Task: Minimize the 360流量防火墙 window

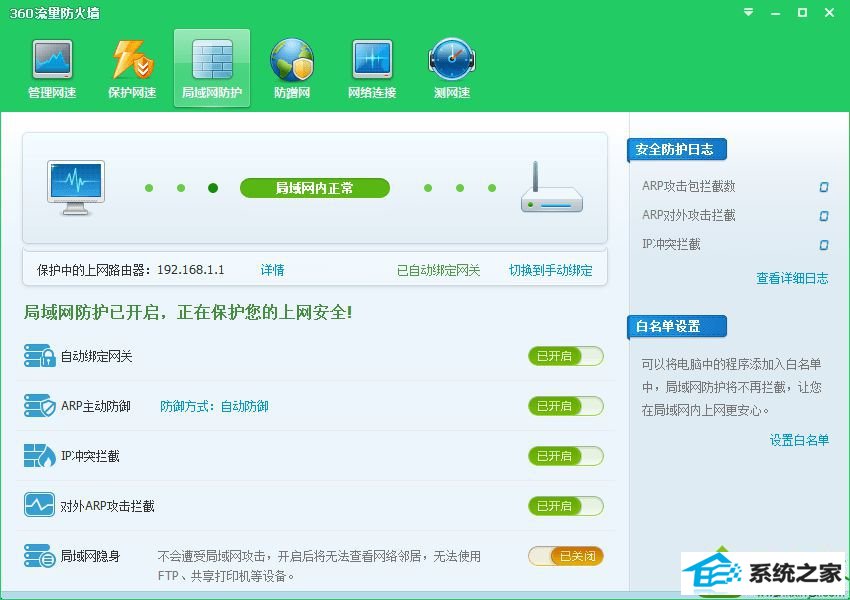Action: [x=776, y=13]
